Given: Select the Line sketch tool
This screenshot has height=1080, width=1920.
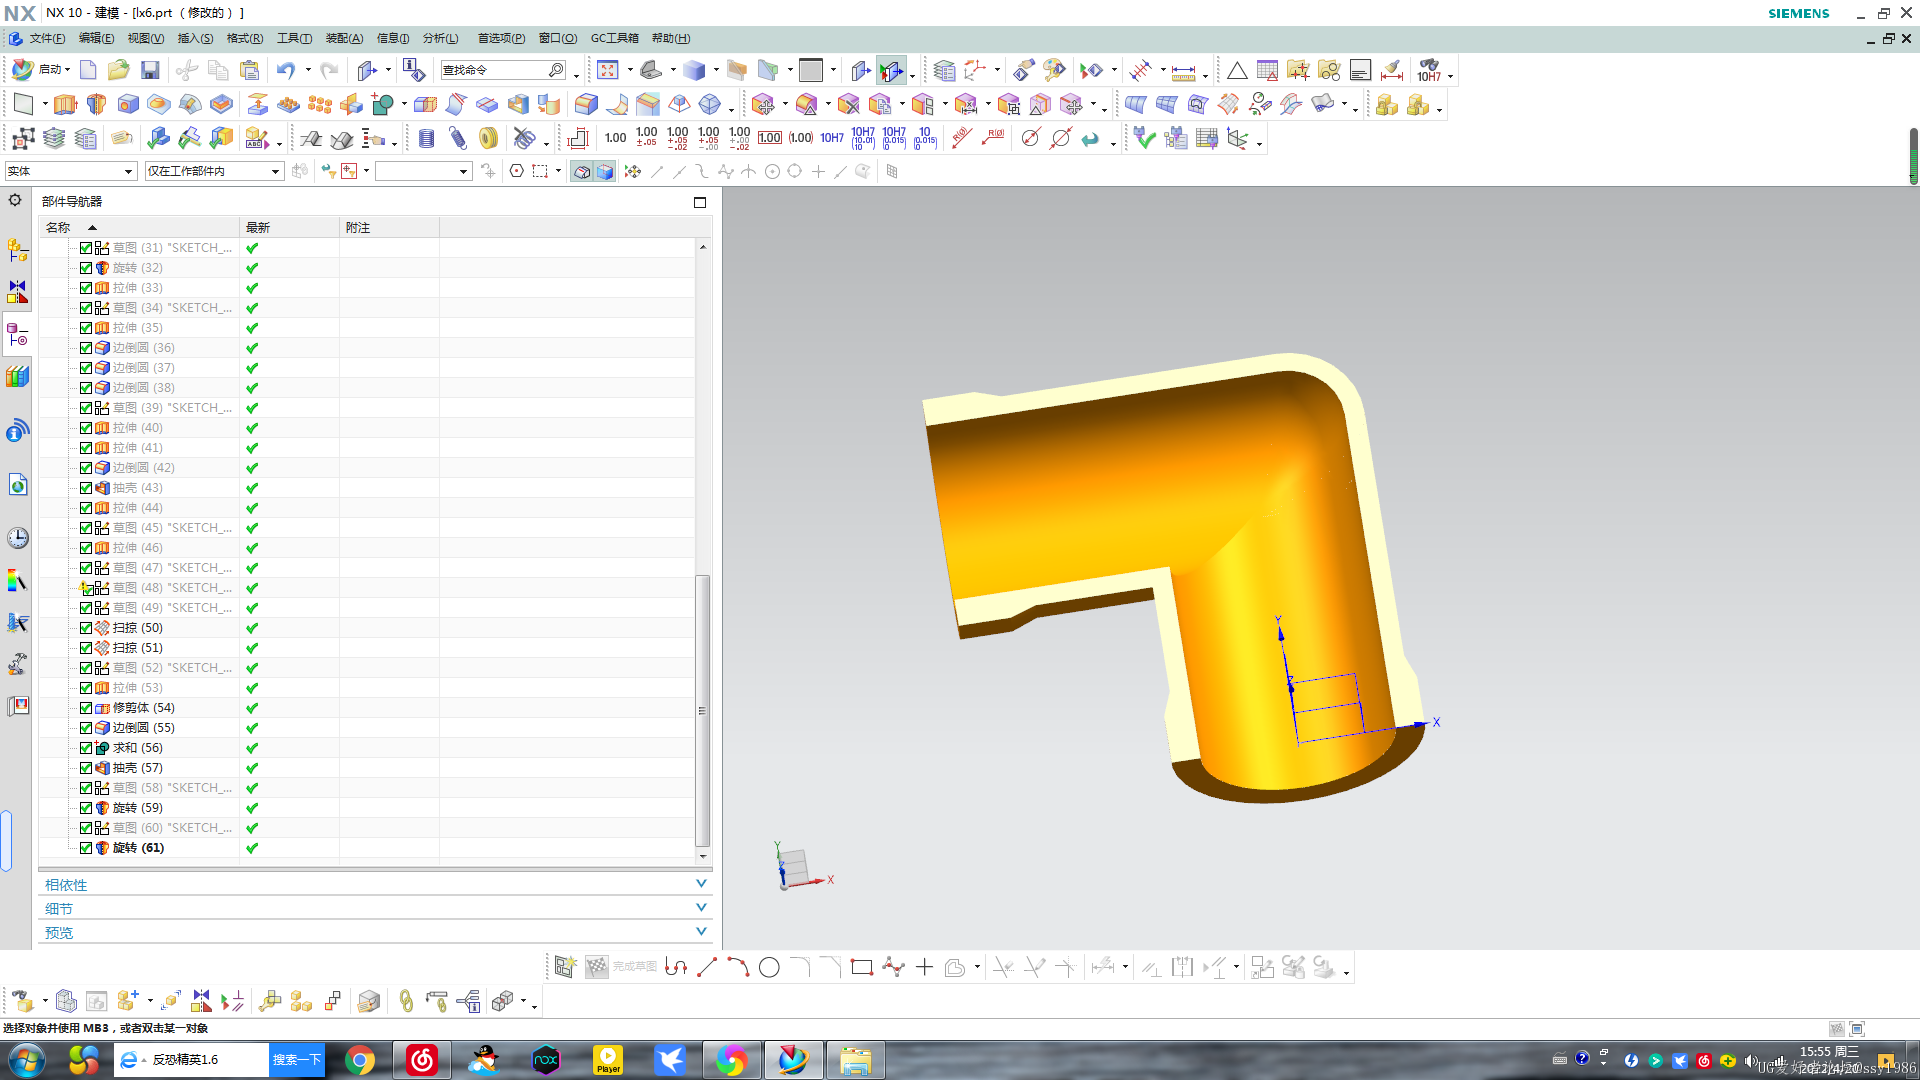Looking at the screenshot, I should point(707,968).
